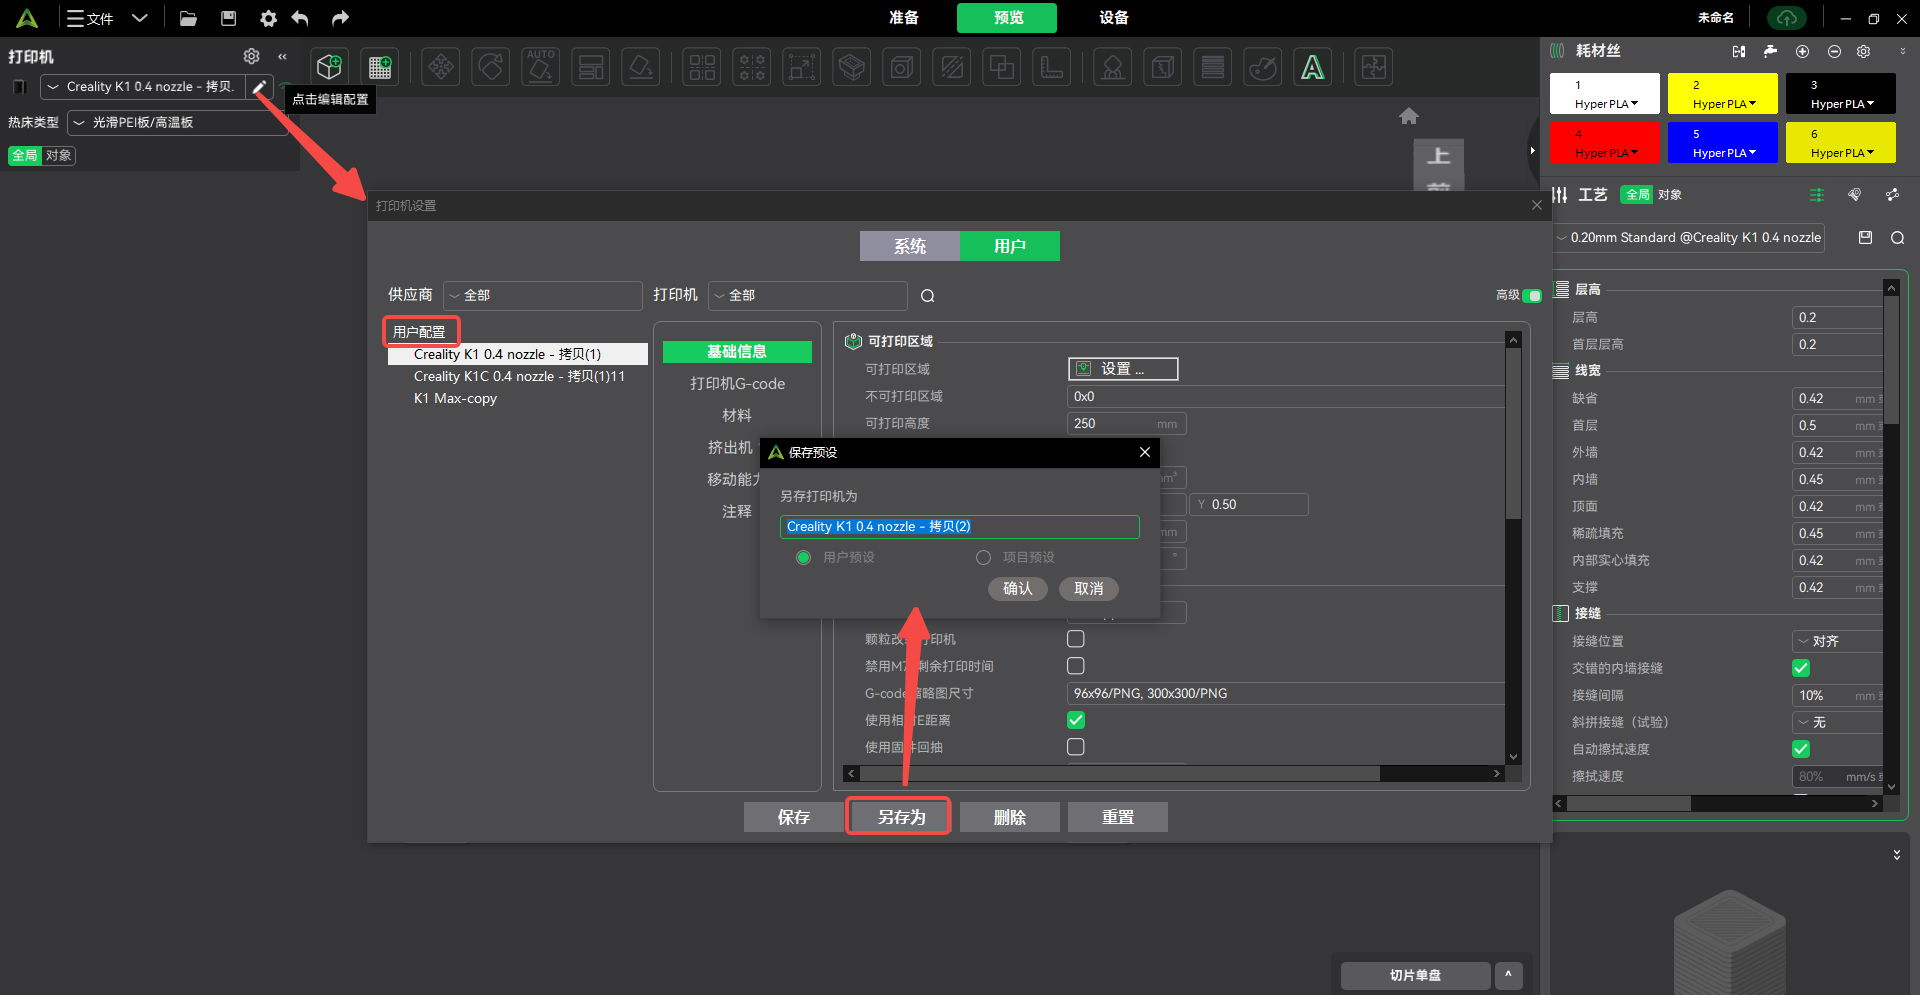Viewport: 1920px width, 995px height.
Task: Open the 接缝位置 对齐 dropdown
Action: click(x=1837, y=640)
